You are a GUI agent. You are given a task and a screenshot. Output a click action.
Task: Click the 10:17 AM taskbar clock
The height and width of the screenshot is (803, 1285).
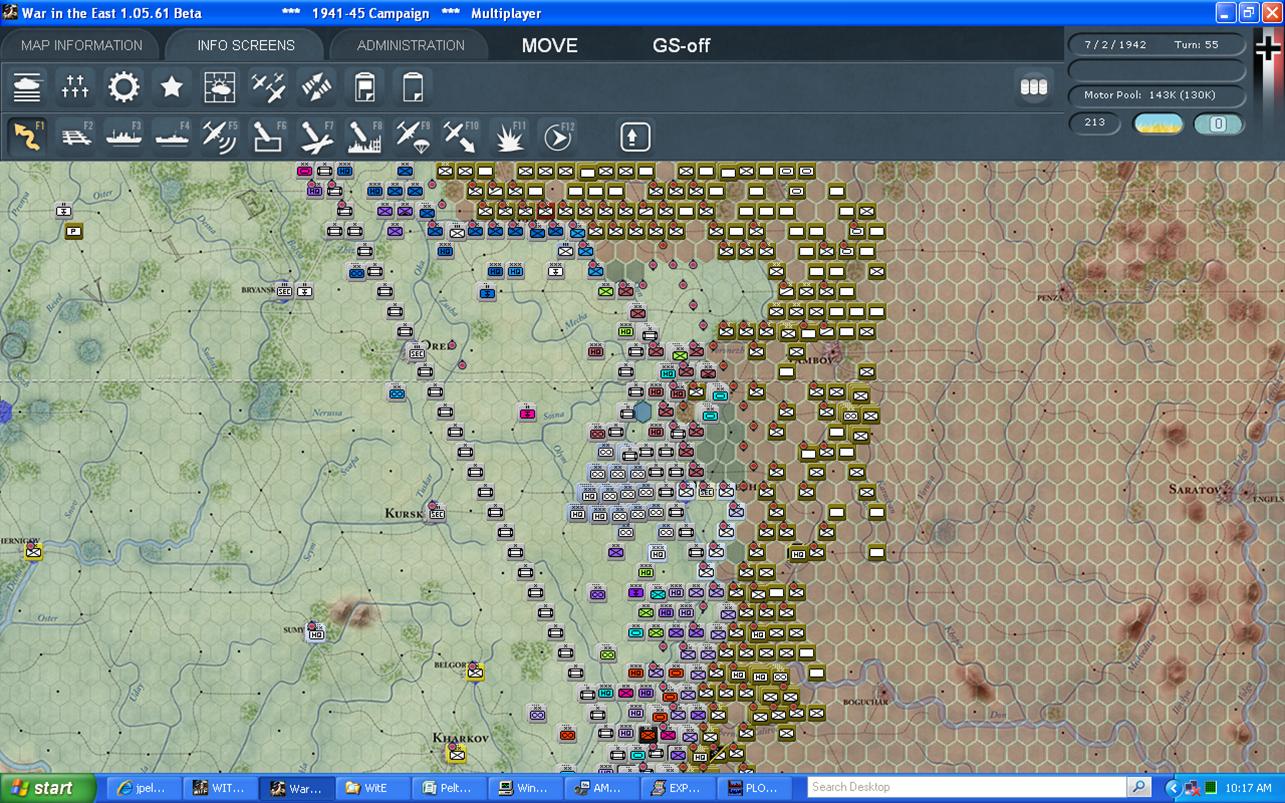pyautogui.click(x=1248, y=788)
